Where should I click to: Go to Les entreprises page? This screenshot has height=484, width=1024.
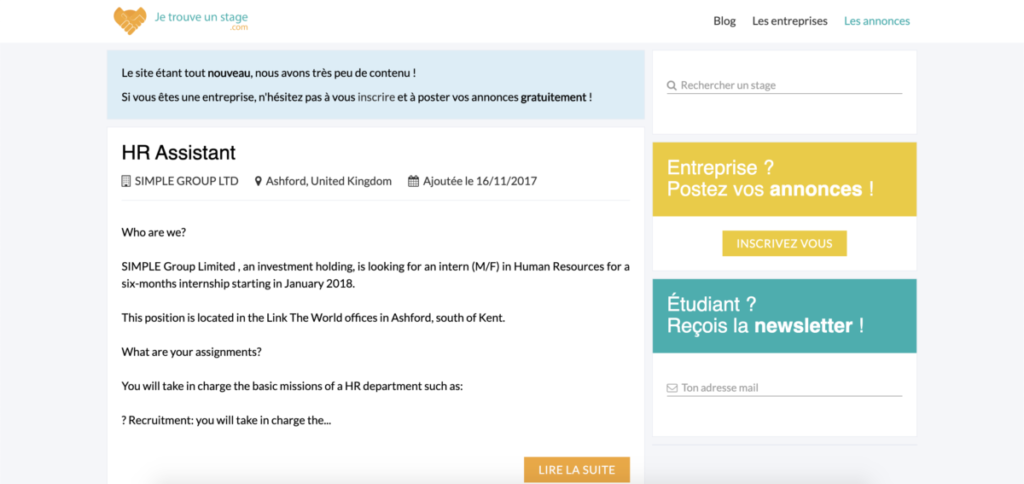pos(790,21)
